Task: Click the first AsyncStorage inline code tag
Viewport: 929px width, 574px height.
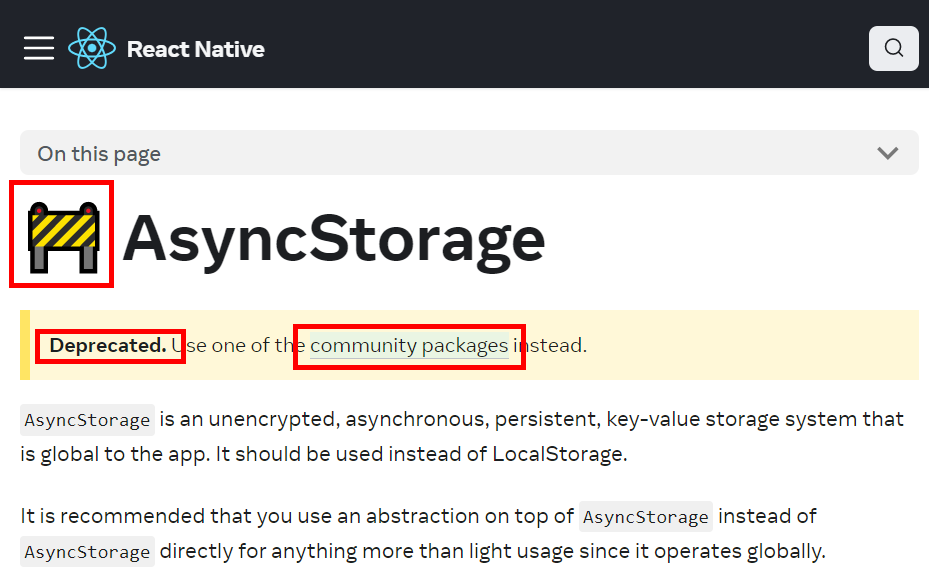Action: tap(87, 420)
